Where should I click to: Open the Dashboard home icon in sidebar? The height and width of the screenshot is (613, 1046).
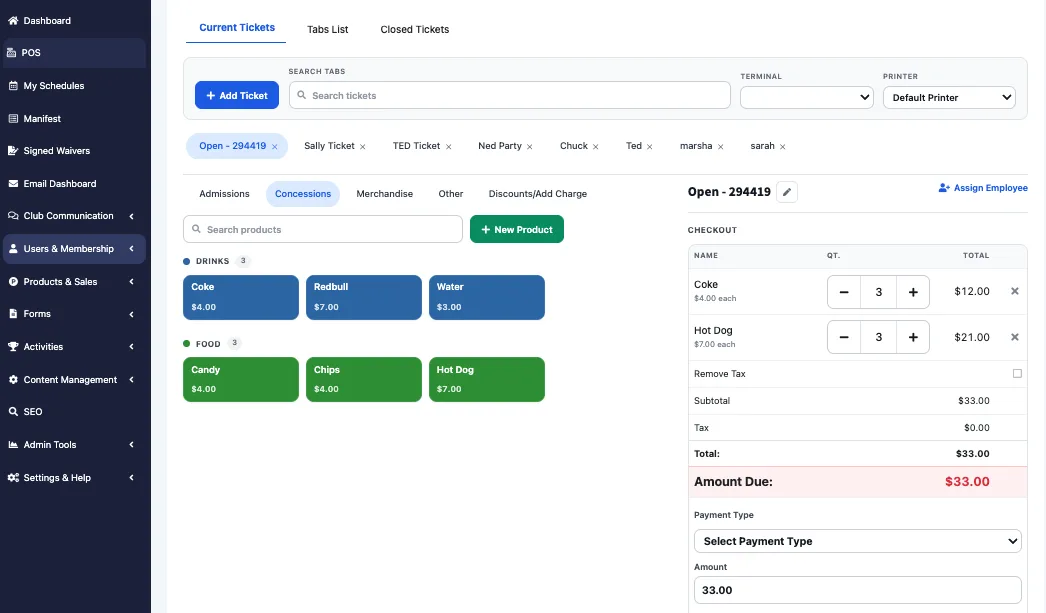pos(13,21)
